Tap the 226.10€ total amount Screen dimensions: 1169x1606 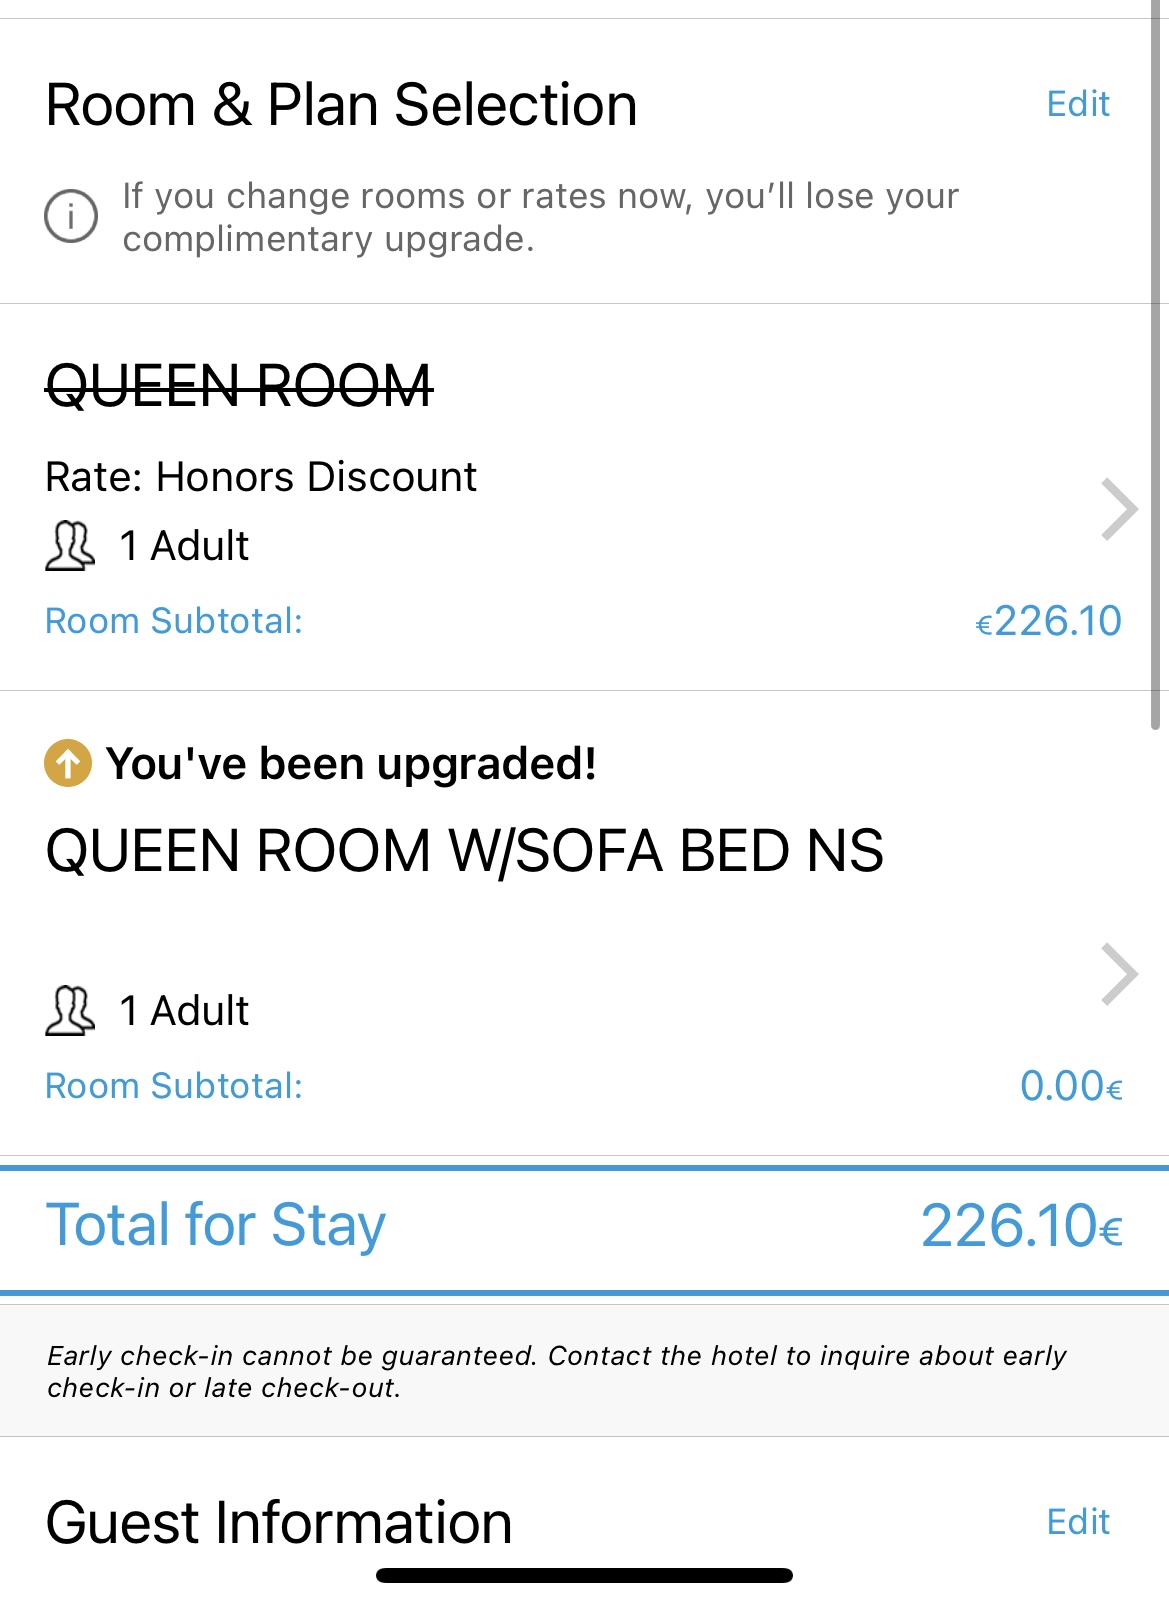tap(1021, 1226)
